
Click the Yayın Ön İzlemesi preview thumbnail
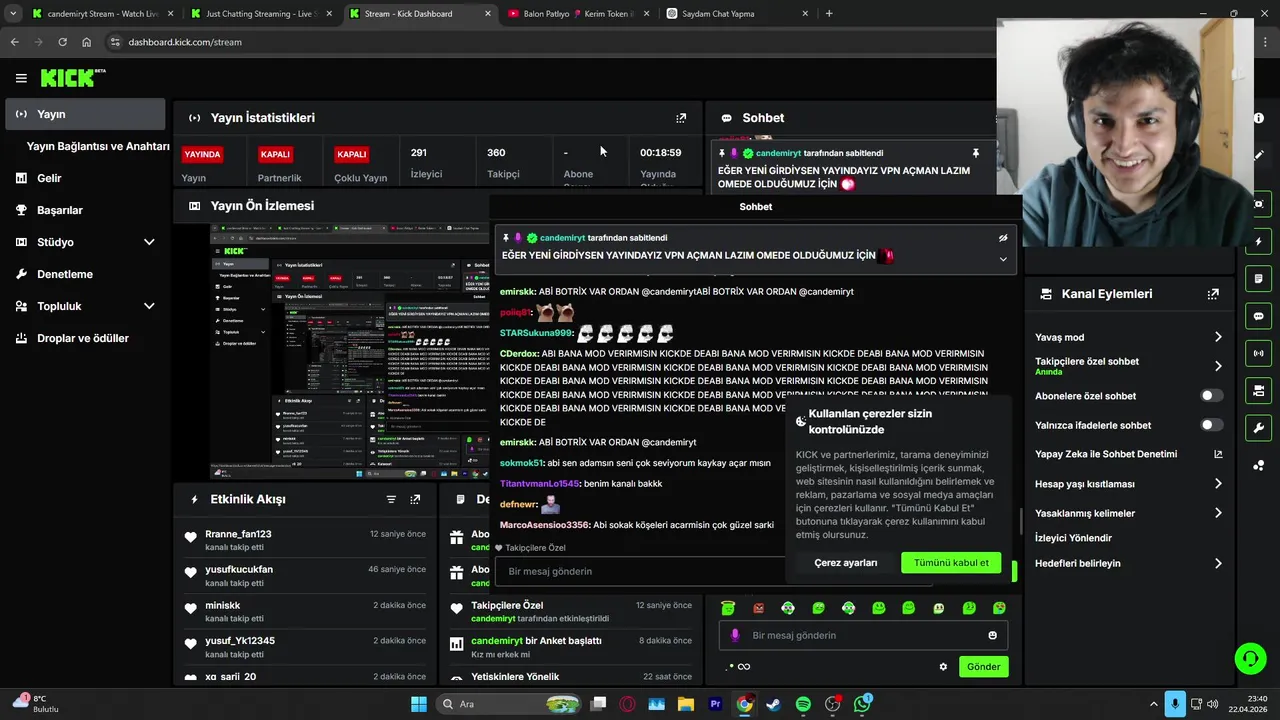(x=349, y=352)
